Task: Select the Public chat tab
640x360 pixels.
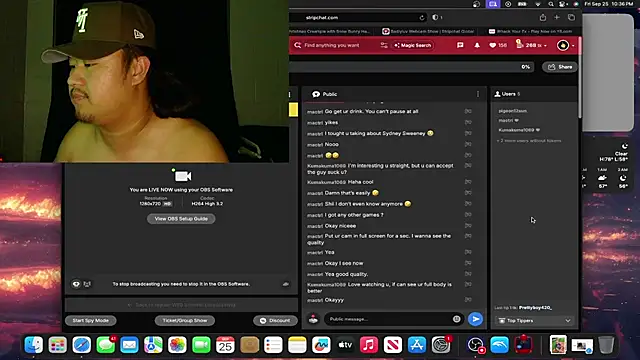Action: (325, 94)
